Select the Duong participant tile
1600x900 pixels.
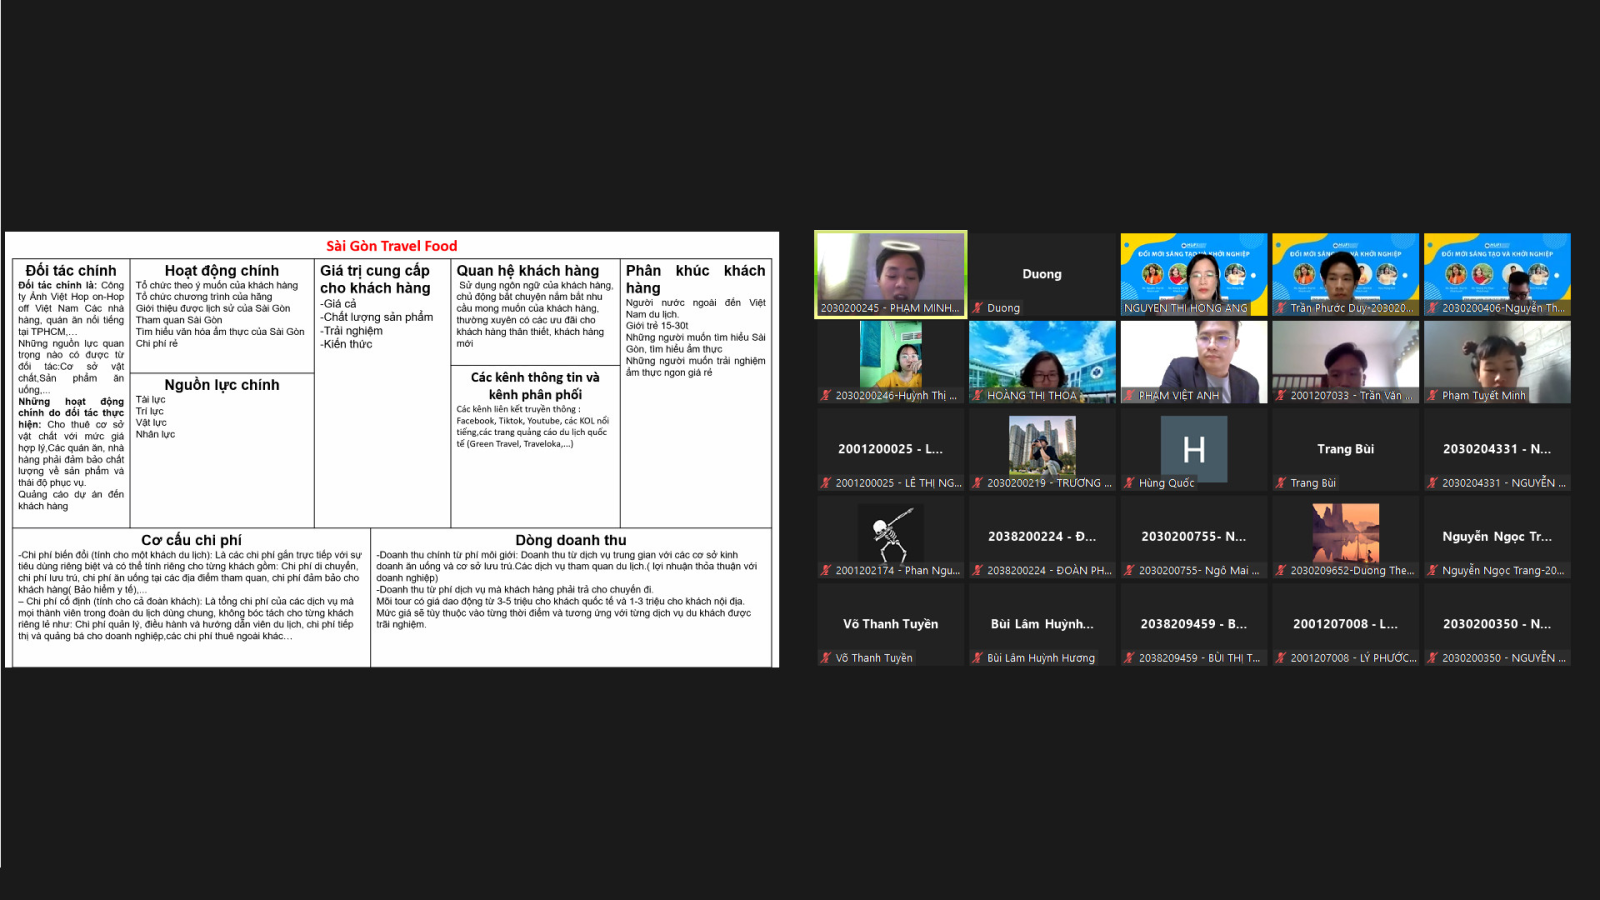tap(1042, 274)
